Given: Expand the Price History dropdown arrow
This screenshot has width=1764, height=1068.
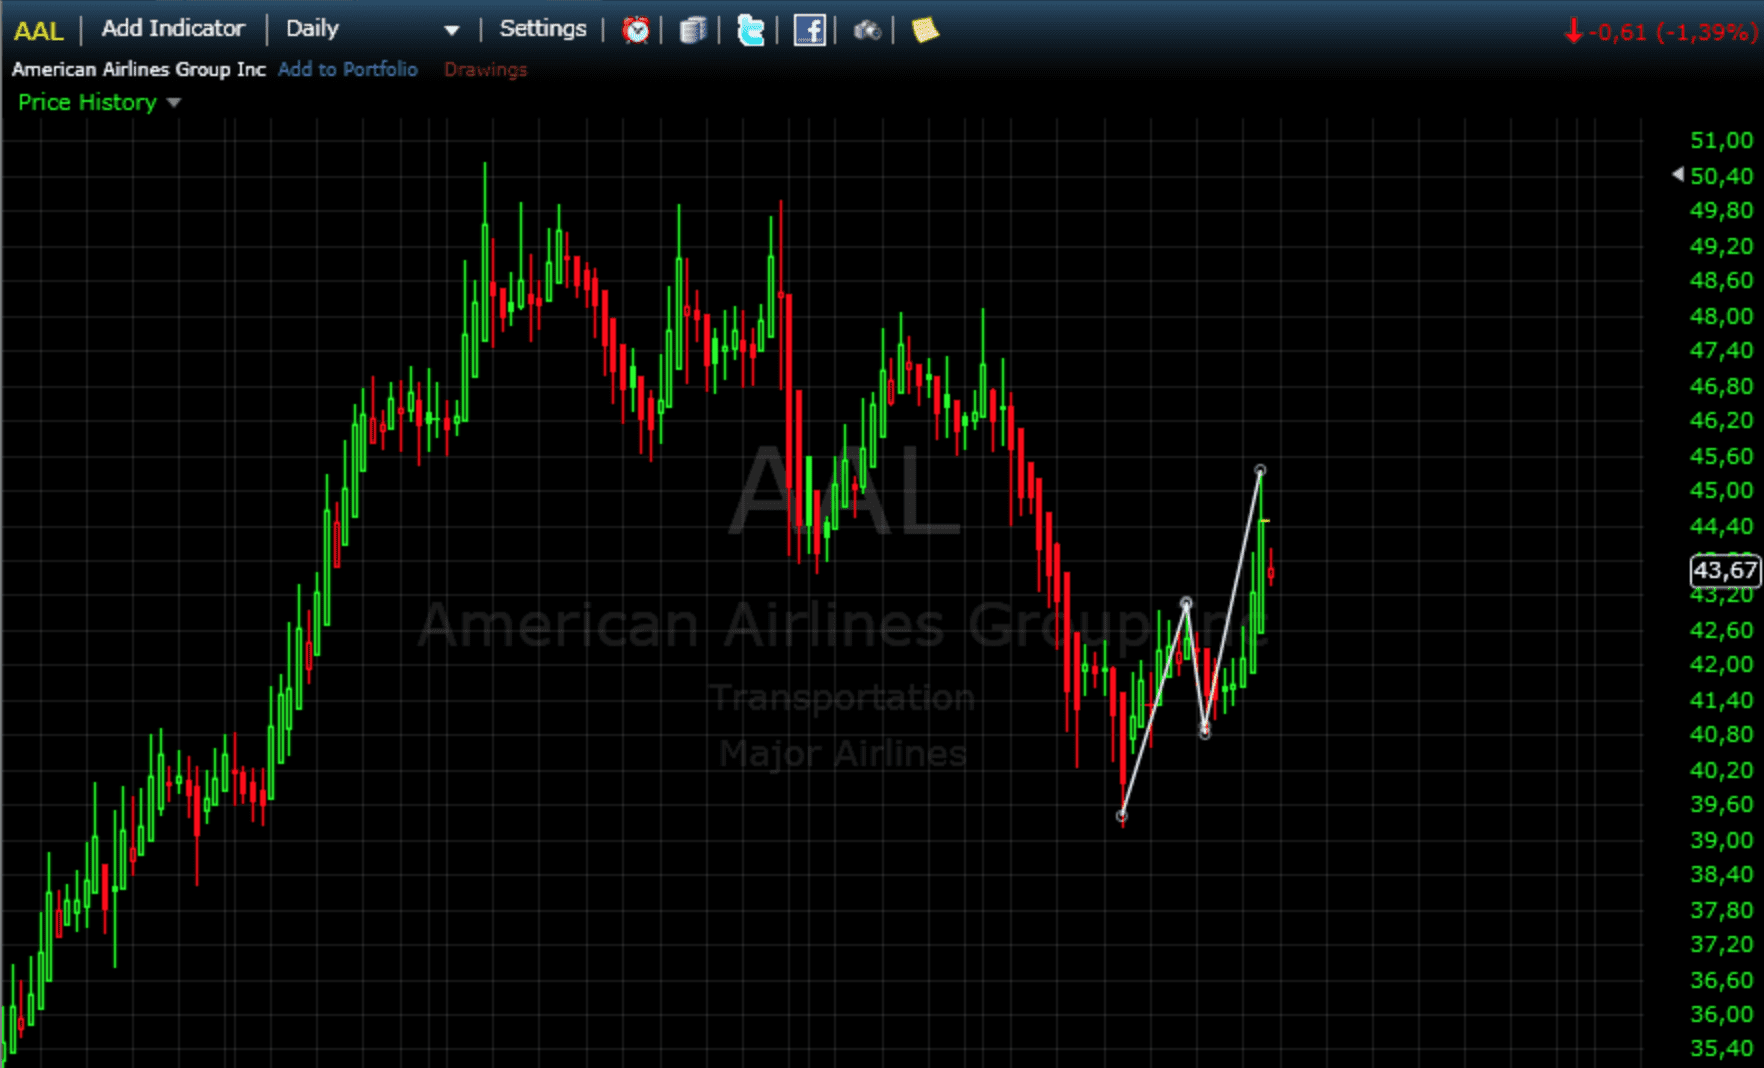Looking at the screenshot, I should [174, 103].
